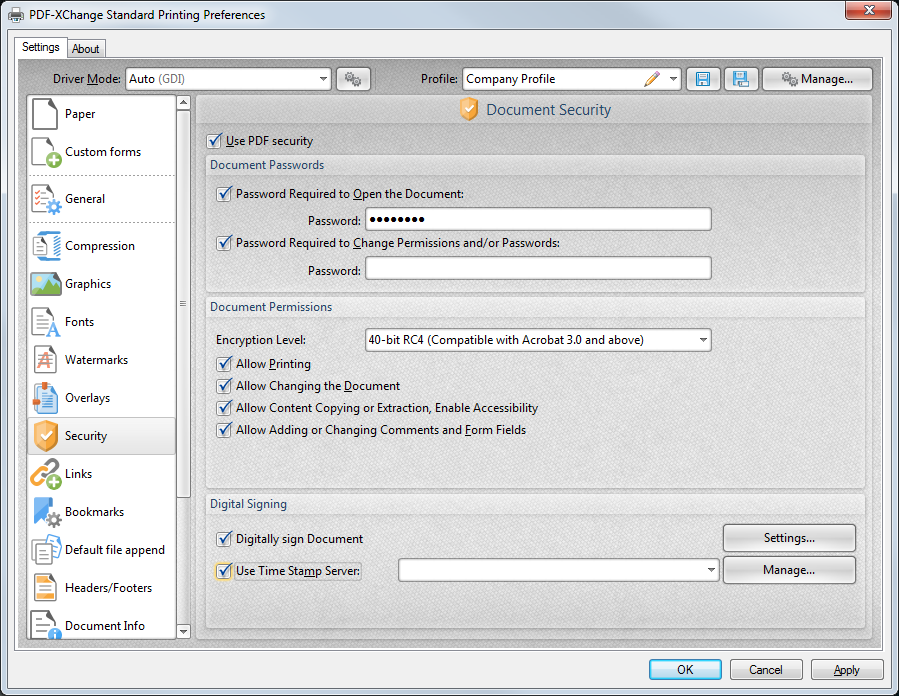This screenshot has height=696, width=899.
Task: Open the Watermarks category icon
Action: (45, 359)
